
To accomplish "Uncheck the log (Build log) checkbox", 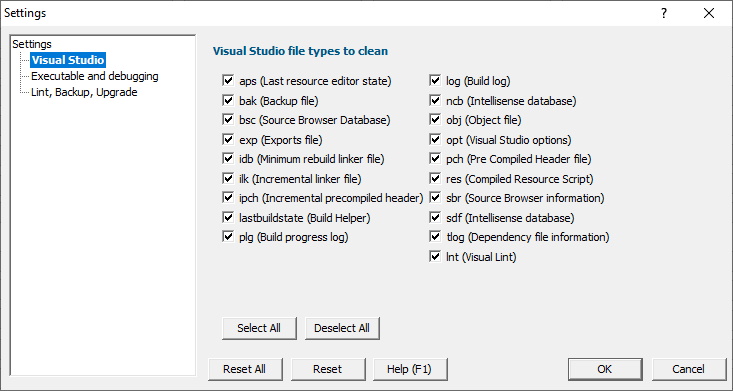I will click(x=435, y=81).
